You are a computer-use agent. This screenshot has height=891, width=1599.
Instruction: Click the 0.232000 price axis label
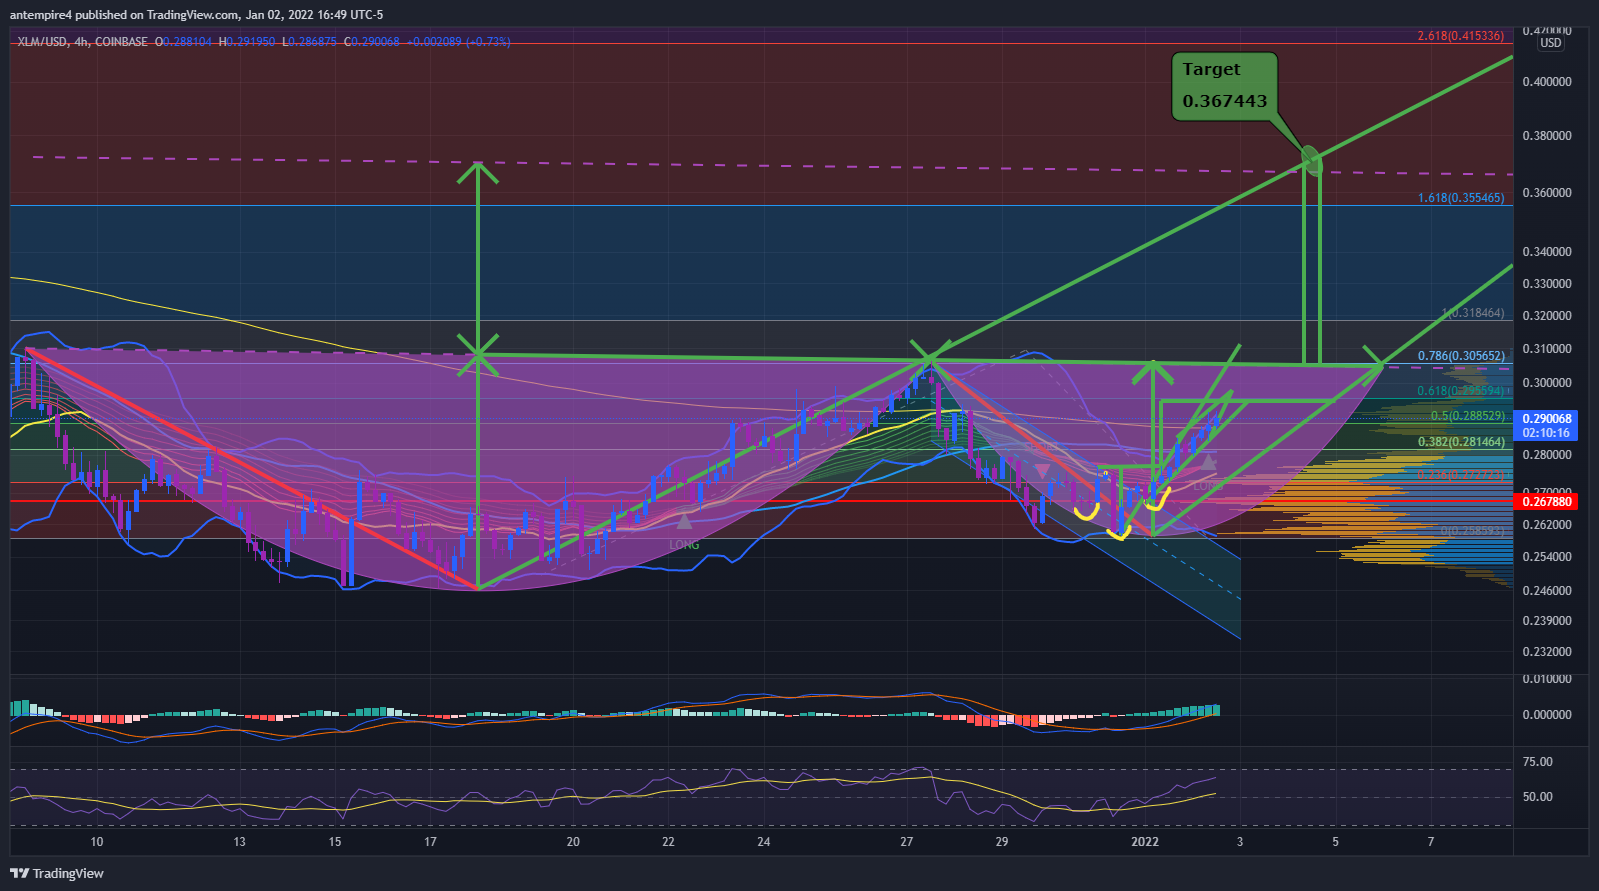[1549, 652]
